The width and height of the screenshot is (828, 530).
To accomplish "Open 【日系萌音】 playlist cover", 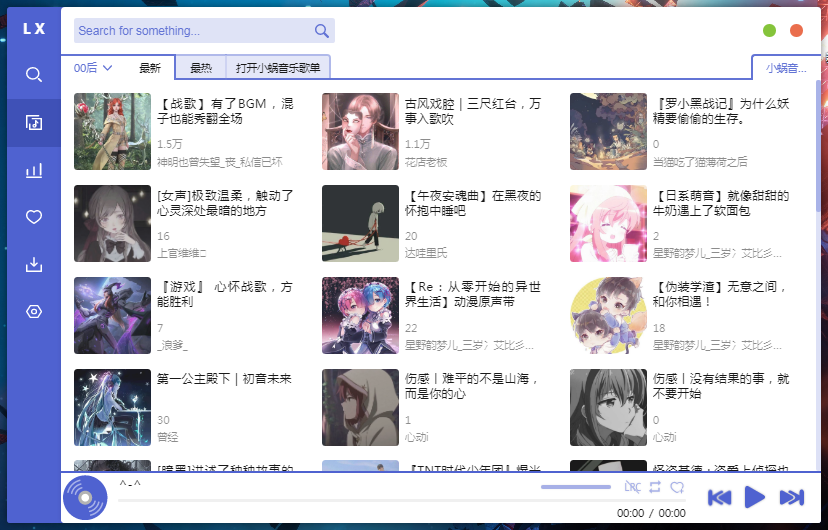I will coord(608,223).
